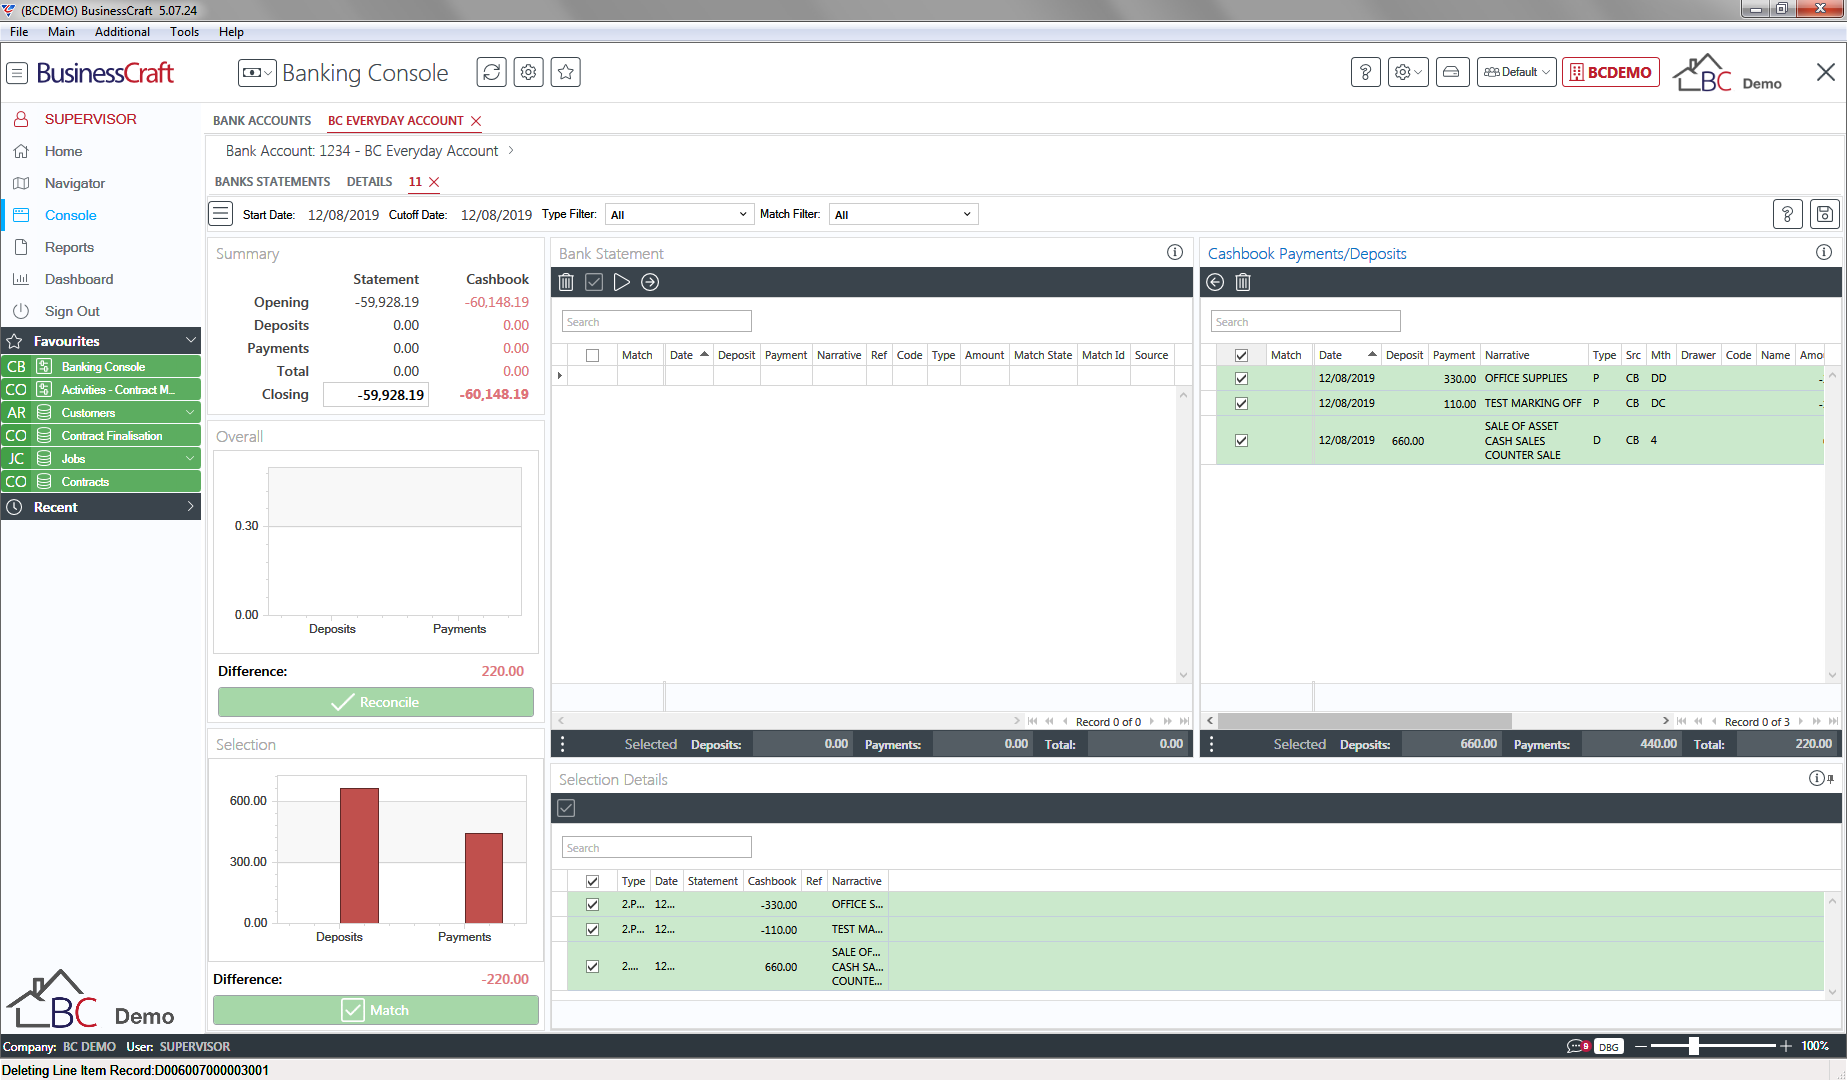Click the Reconcile button
Screen dimensions: 1847x1080
click(376, 702)
